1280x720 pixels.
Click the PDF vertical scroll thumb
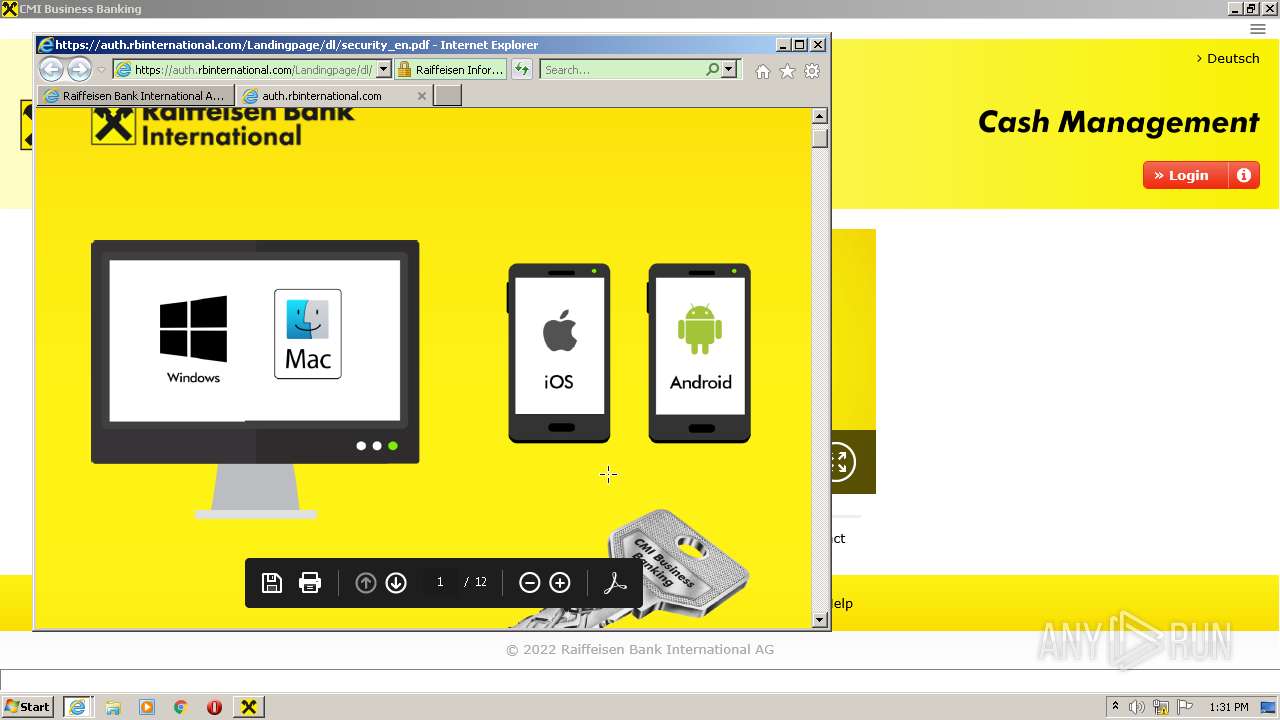click(820, 138)
